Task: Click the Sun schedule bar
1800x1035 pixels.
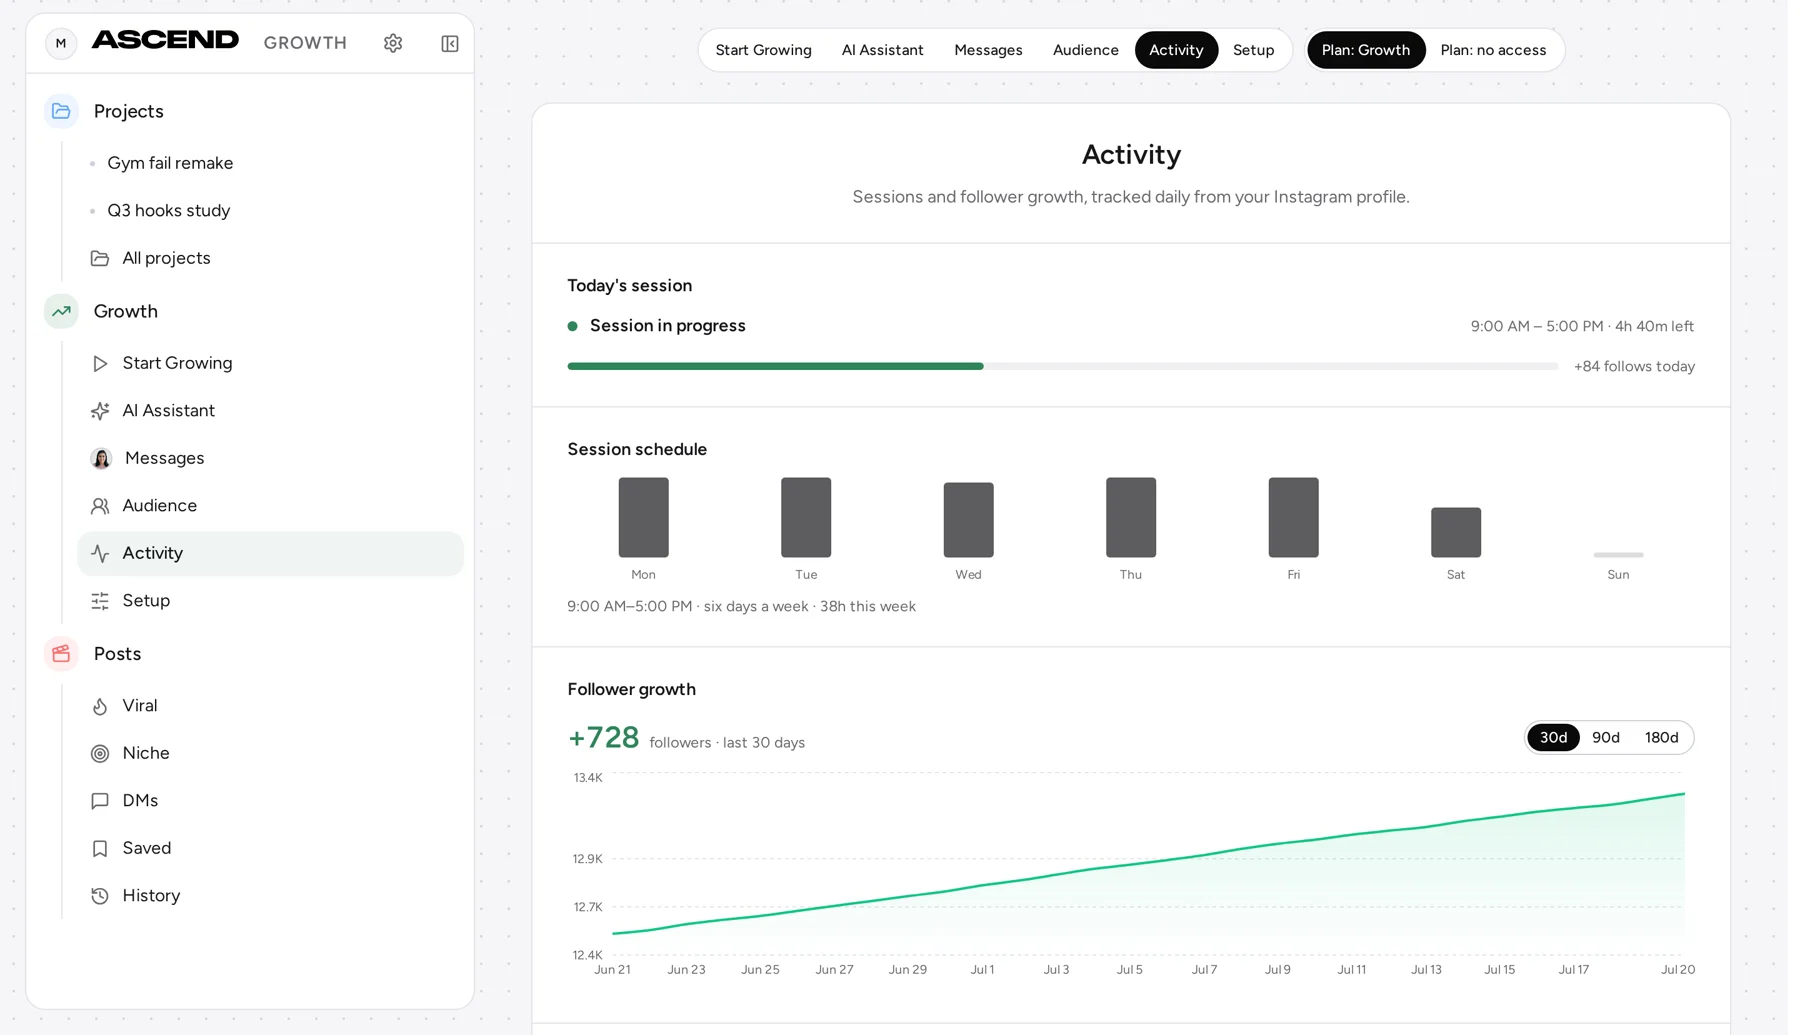Action: click(x=1618, y=555)
